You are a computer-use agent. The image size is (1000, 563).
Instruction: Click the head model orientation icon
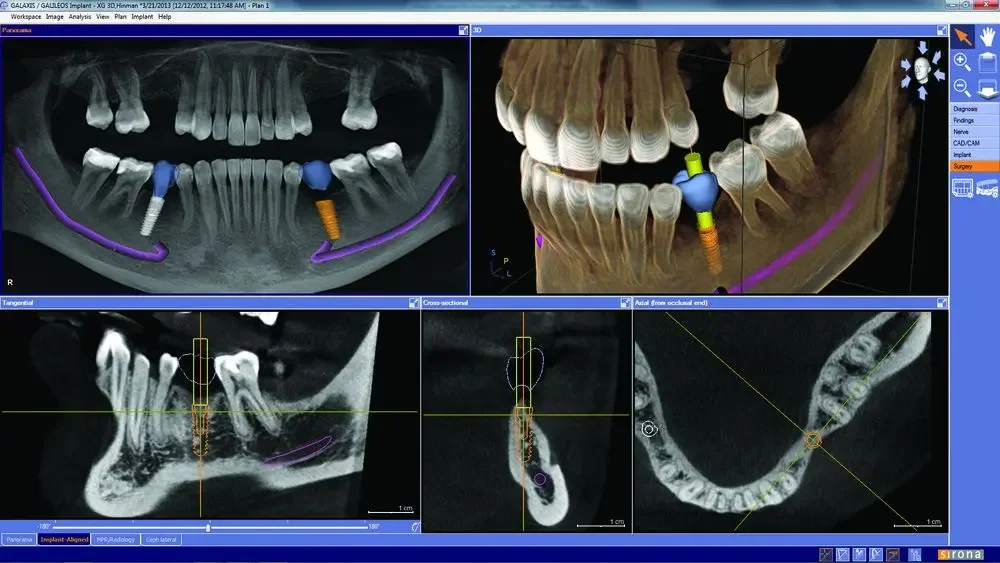coord(922,69)
